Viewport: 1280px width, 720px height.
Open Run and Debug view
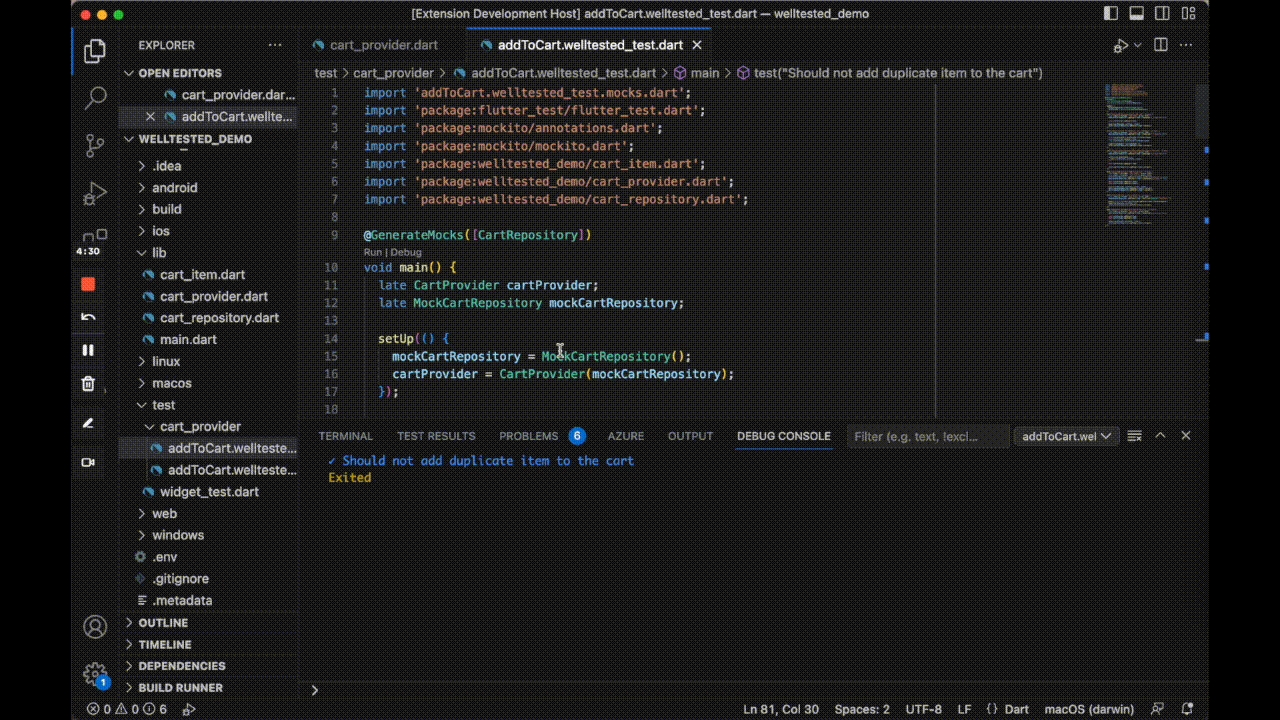tap(95, 193)
